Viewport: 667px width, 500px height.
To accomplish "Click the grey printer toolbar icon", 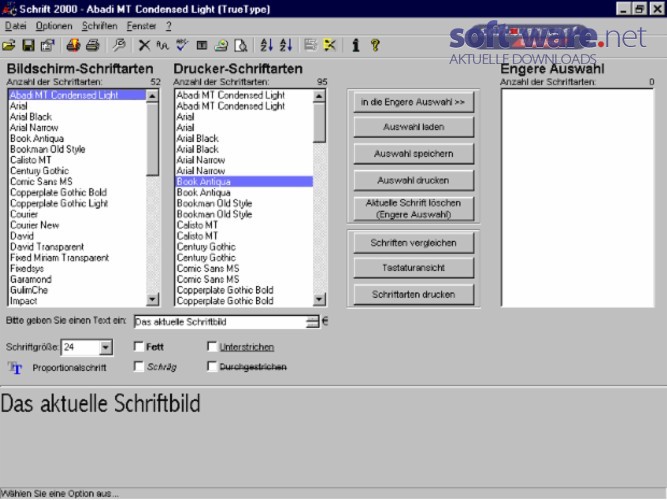I will (x=93, y=45).
